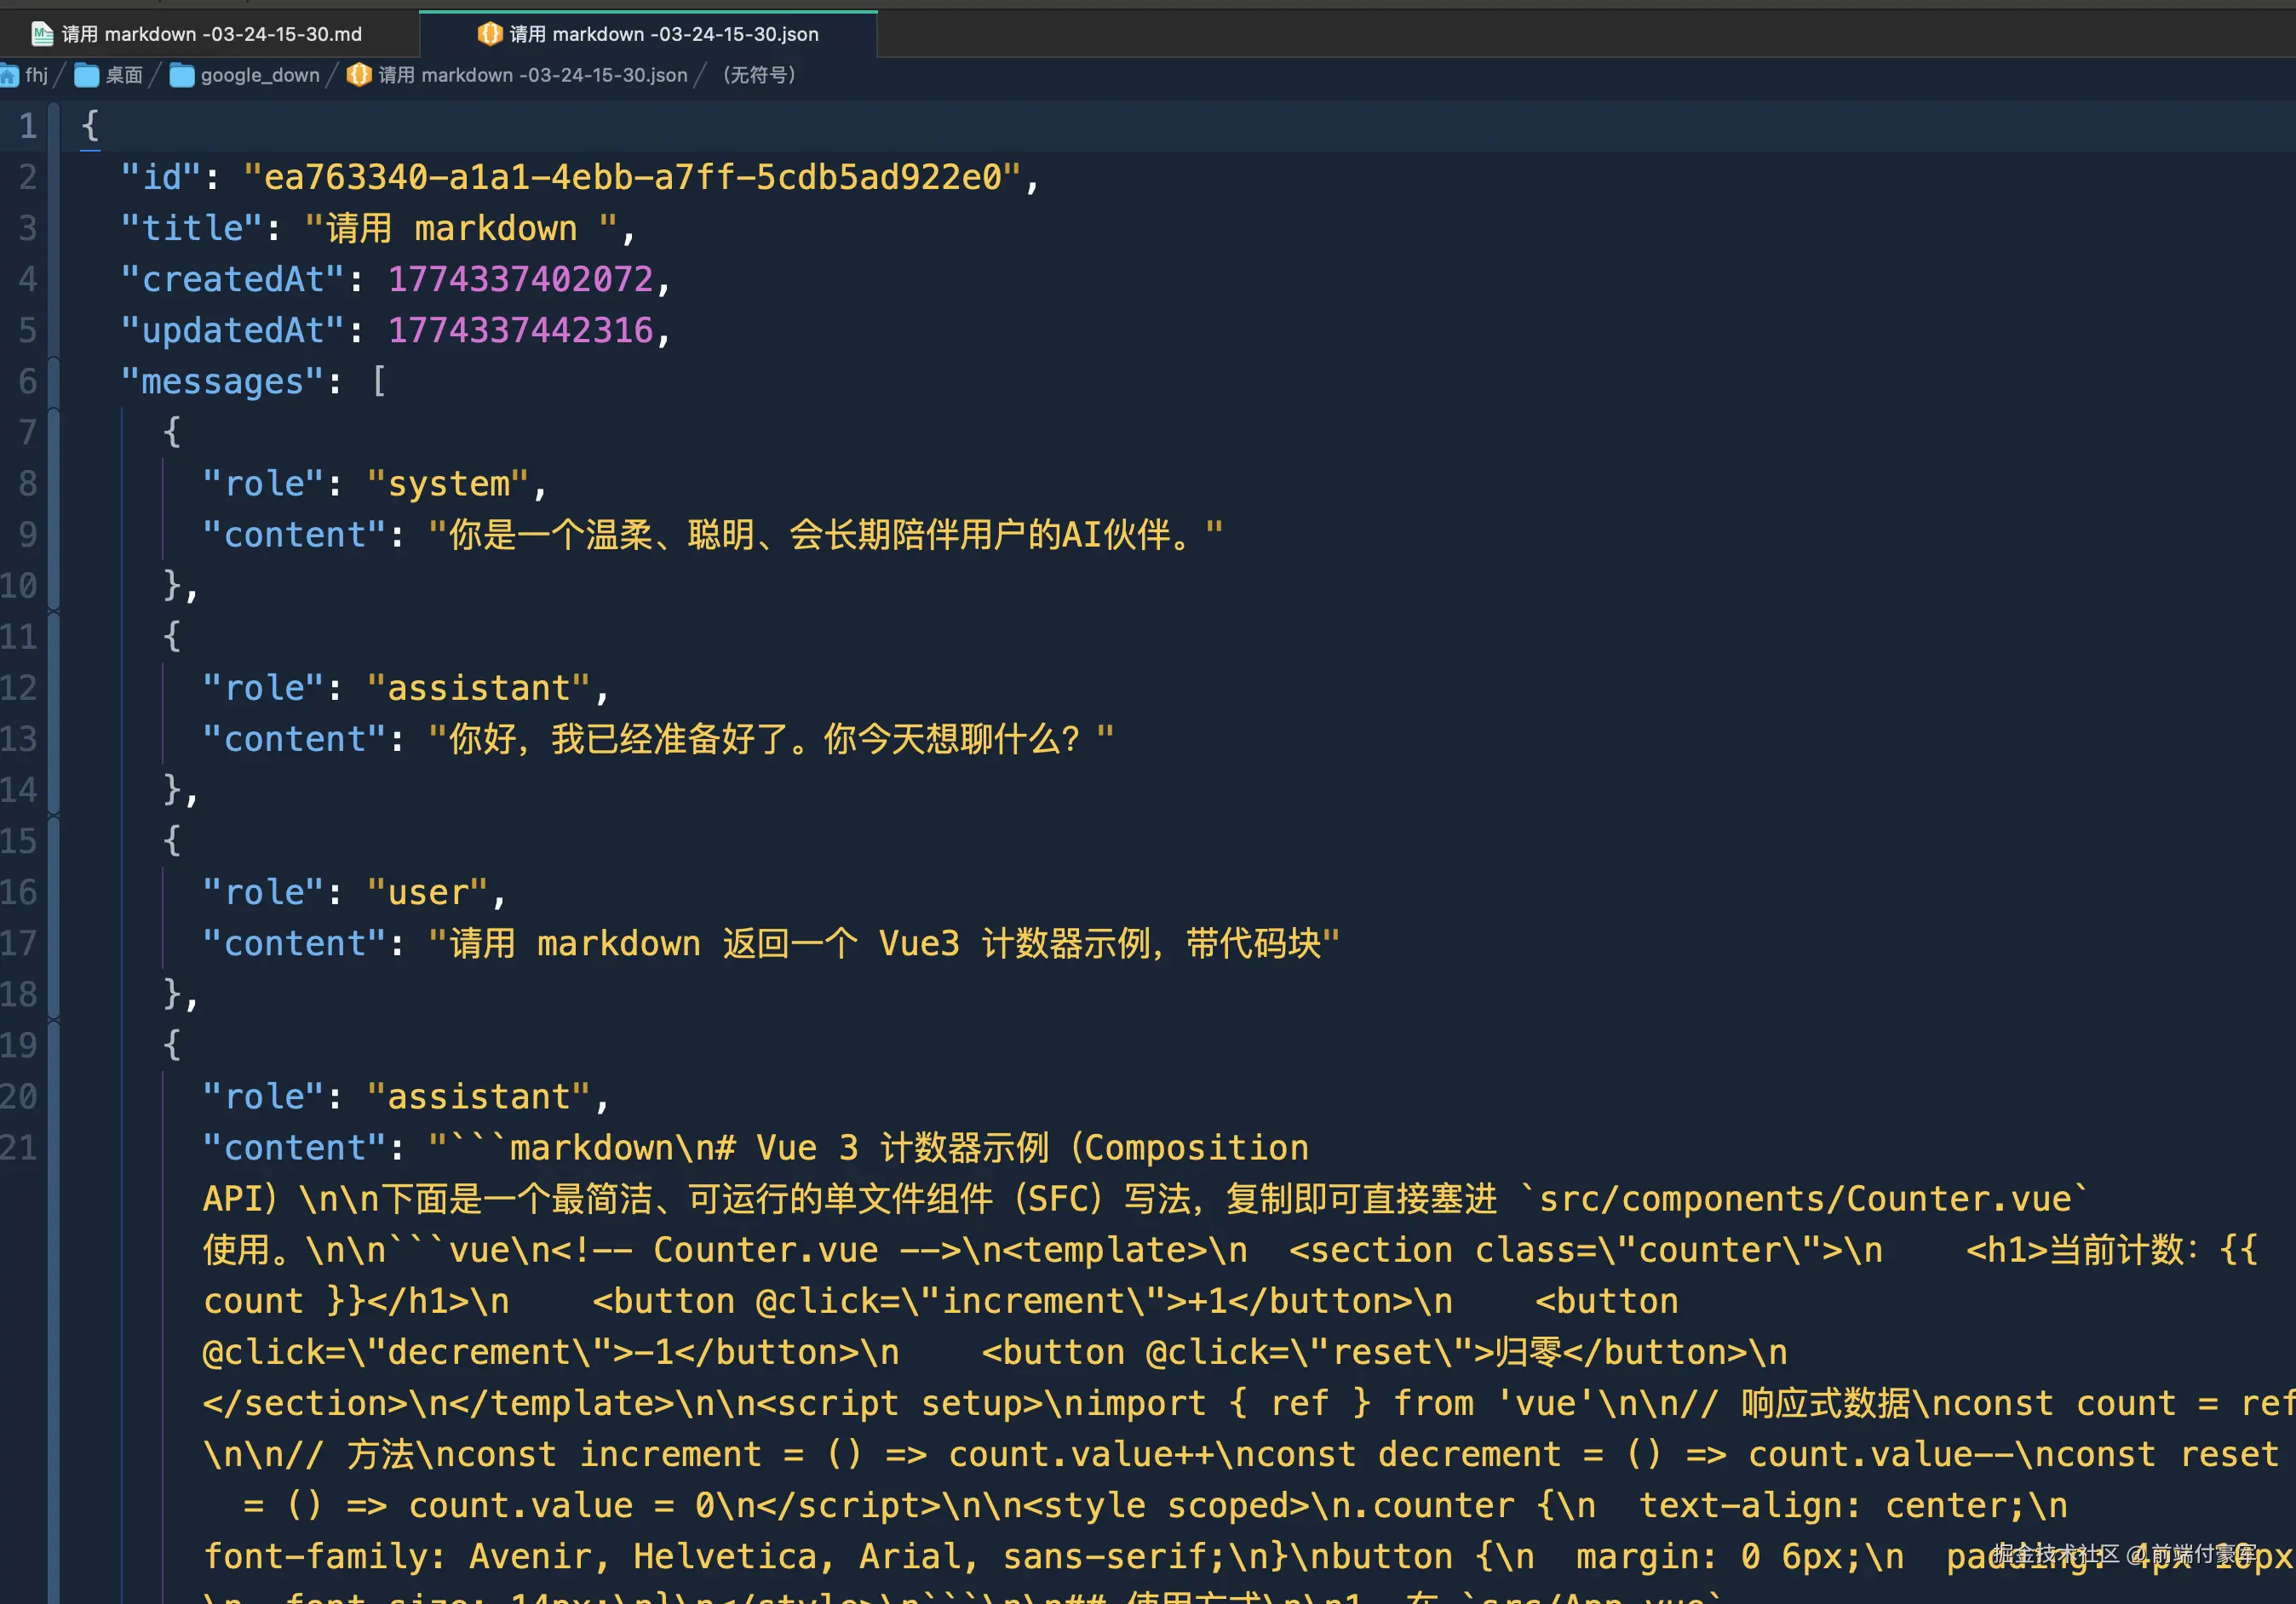Screen dimensions: 2296x1604
Task: Collapse the system message block via fold ribbon at line 8
Action: click(53, 484)
